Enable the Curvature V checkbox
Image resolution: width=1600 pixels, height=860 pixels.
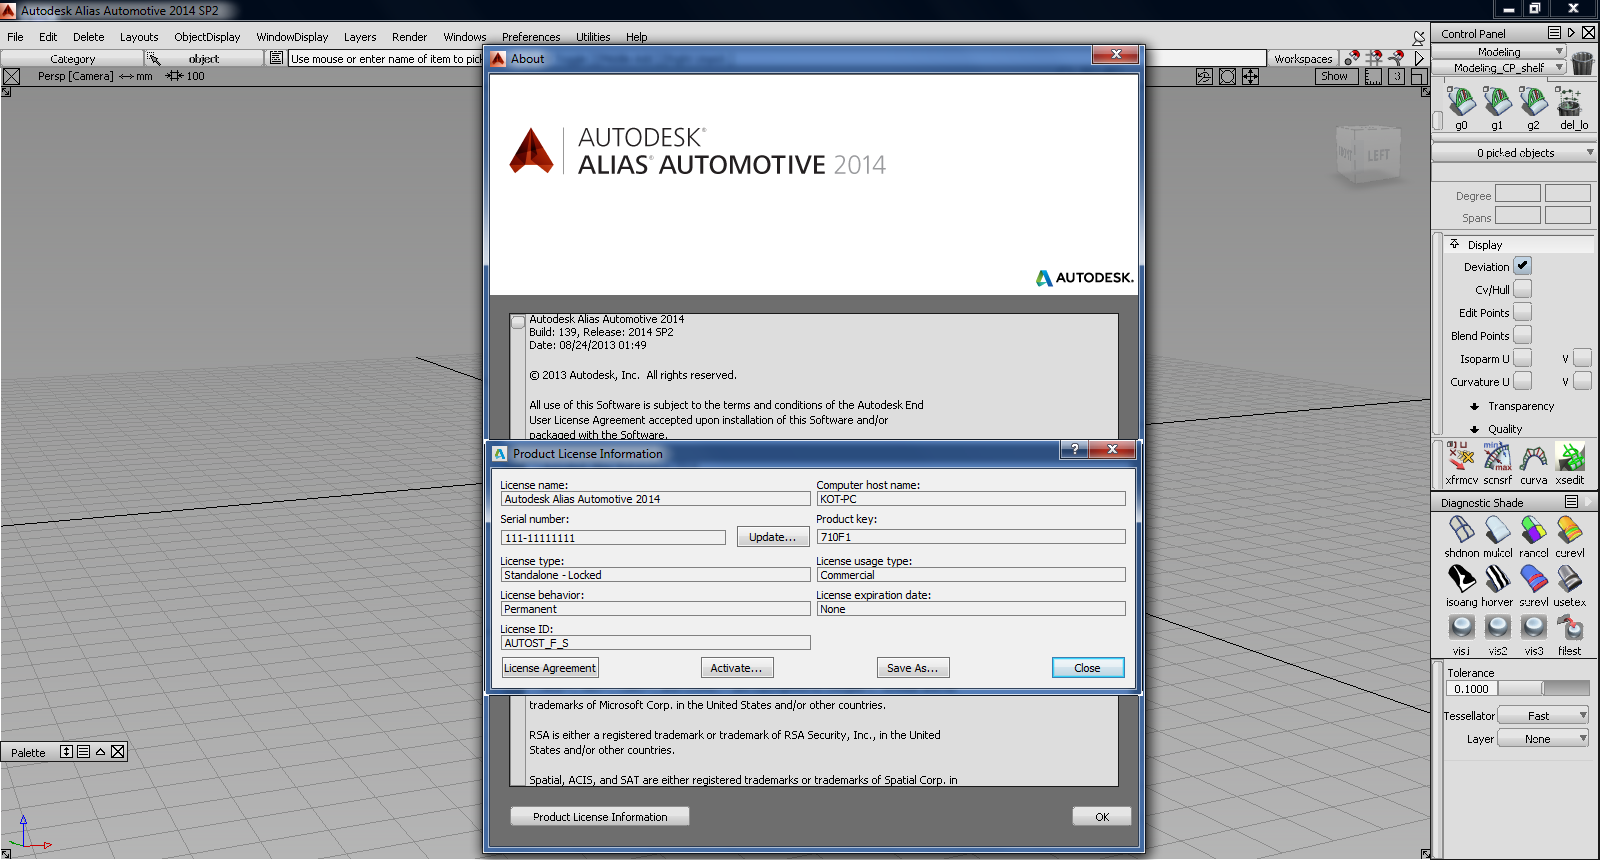(1582, 381)
